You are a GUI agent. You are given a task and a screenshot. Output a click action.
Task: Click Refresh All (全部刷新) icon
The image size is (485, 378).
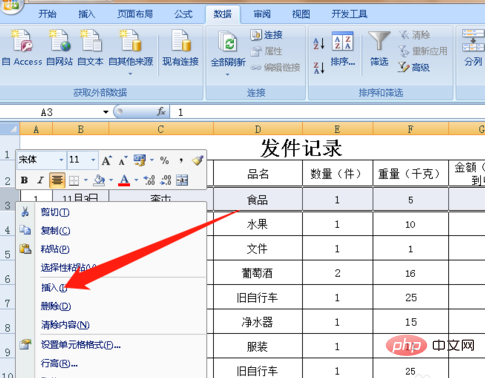point(228,42)
